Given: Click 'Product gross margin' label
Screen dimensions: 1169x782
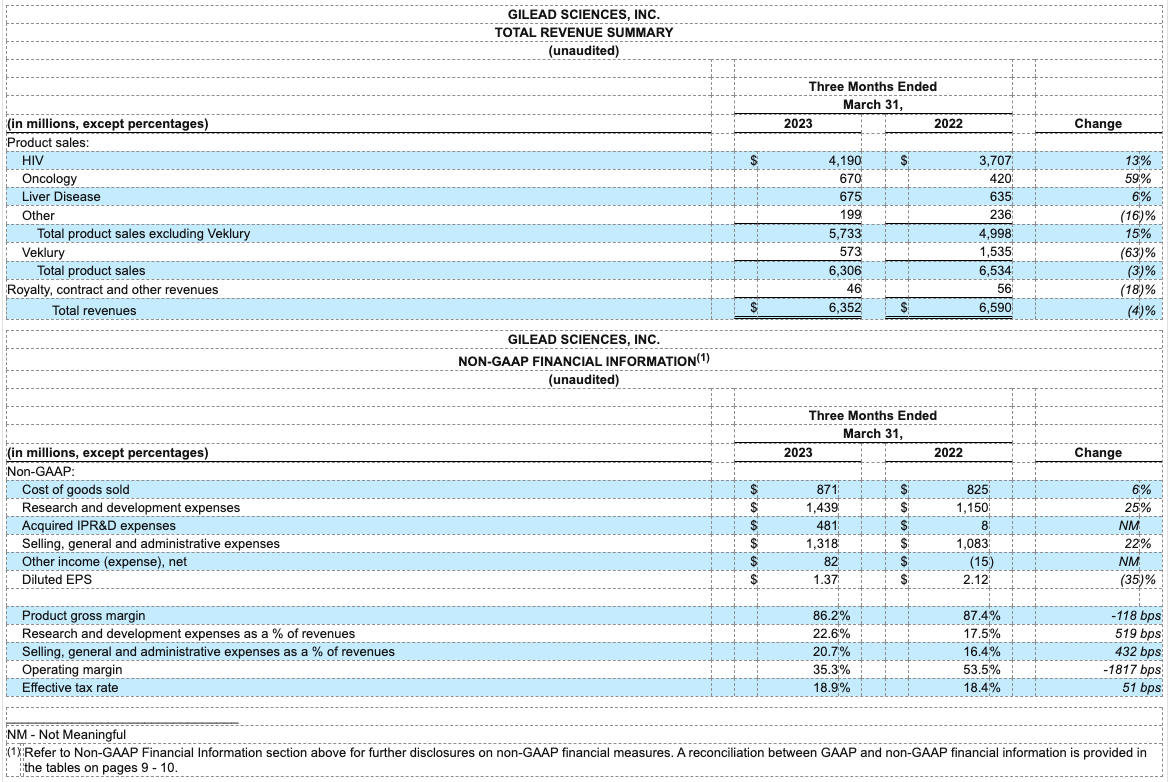Looking at the screenshot, I should [x=84, y=616].
